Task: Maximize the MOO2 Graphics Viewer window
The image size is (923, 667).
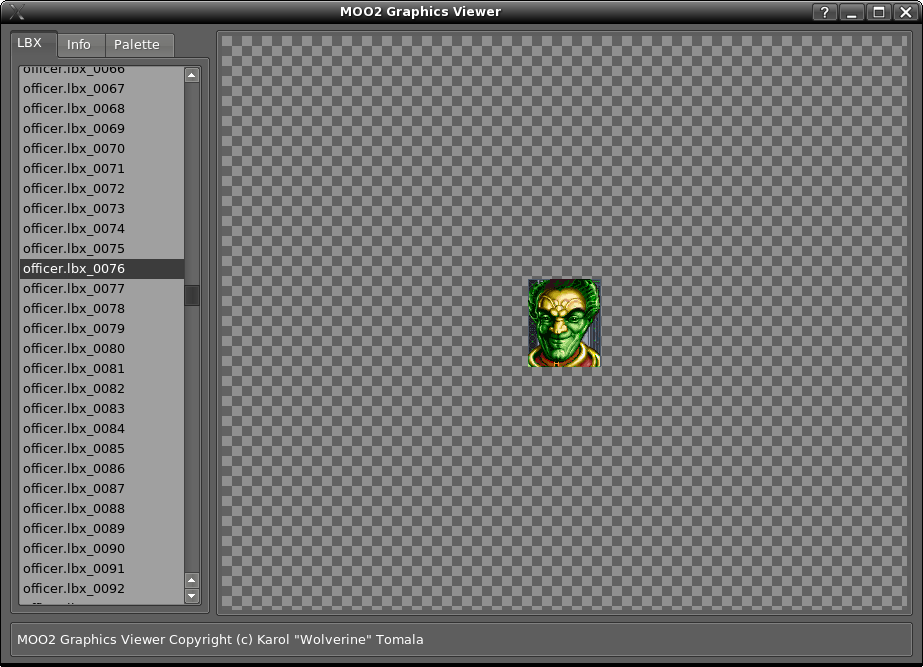Action: [x=879, y=12]
